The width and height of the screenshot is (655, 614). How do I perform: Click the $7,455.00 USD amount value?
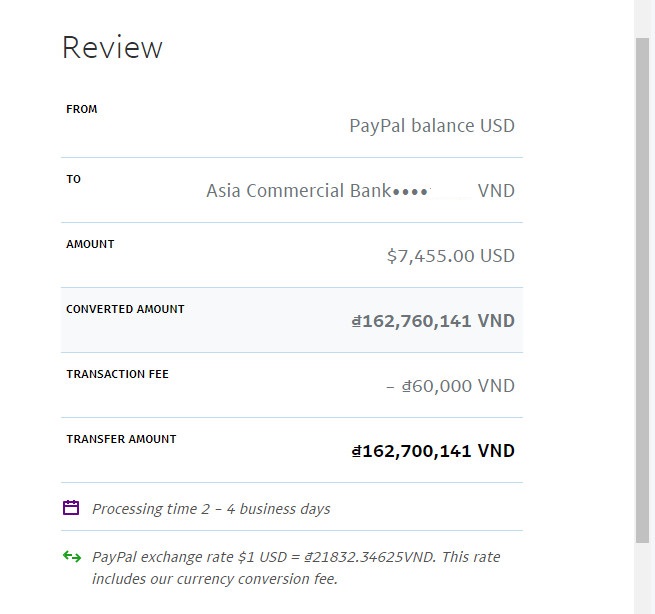click(x=450, y=256)
